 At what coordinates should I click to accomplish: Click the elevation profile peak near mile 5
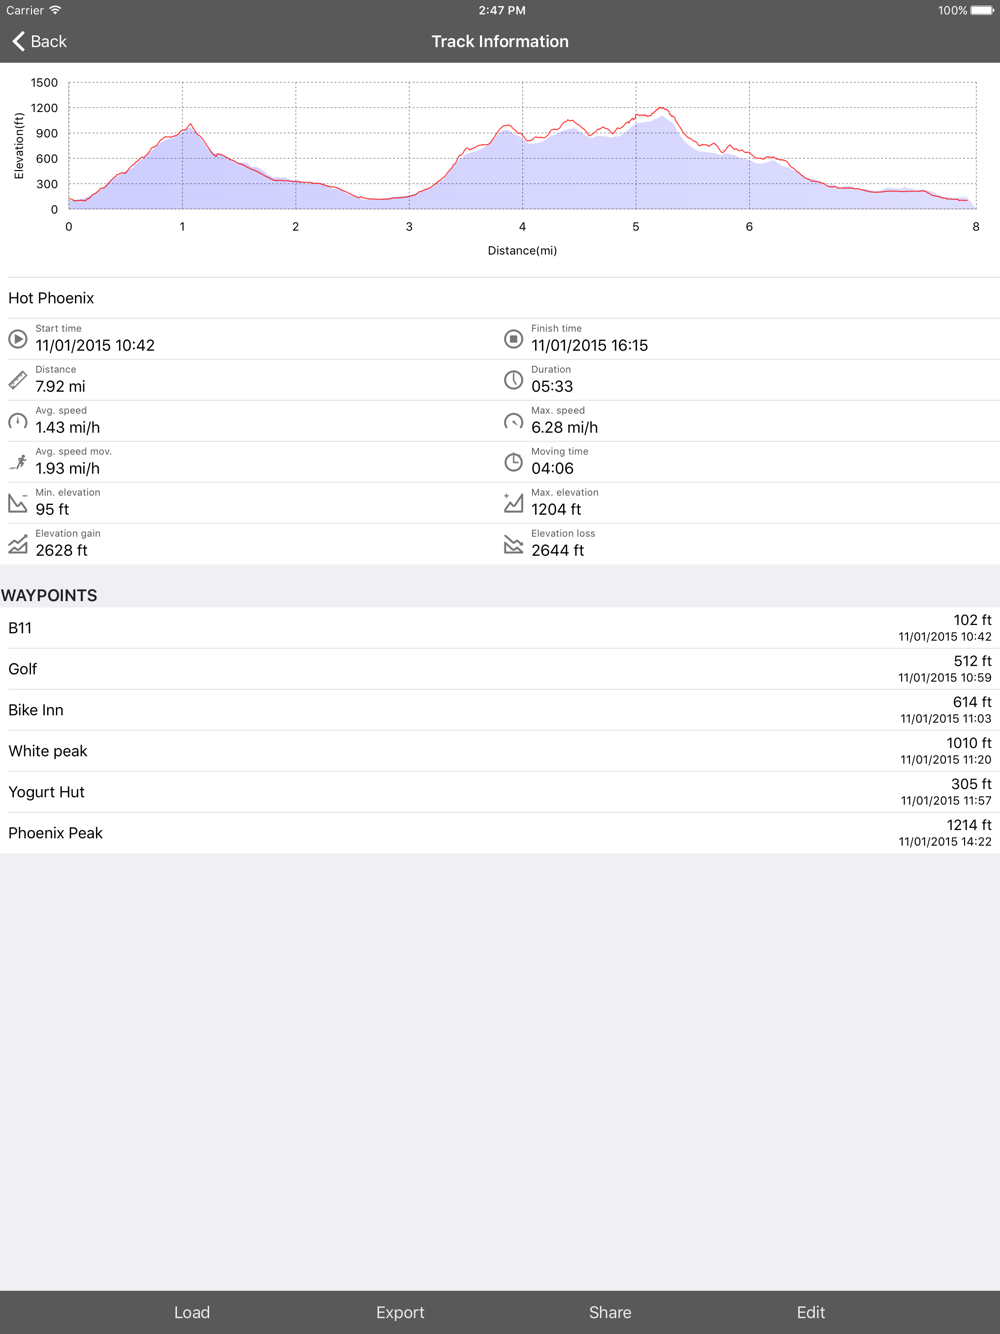pos(661,109)
